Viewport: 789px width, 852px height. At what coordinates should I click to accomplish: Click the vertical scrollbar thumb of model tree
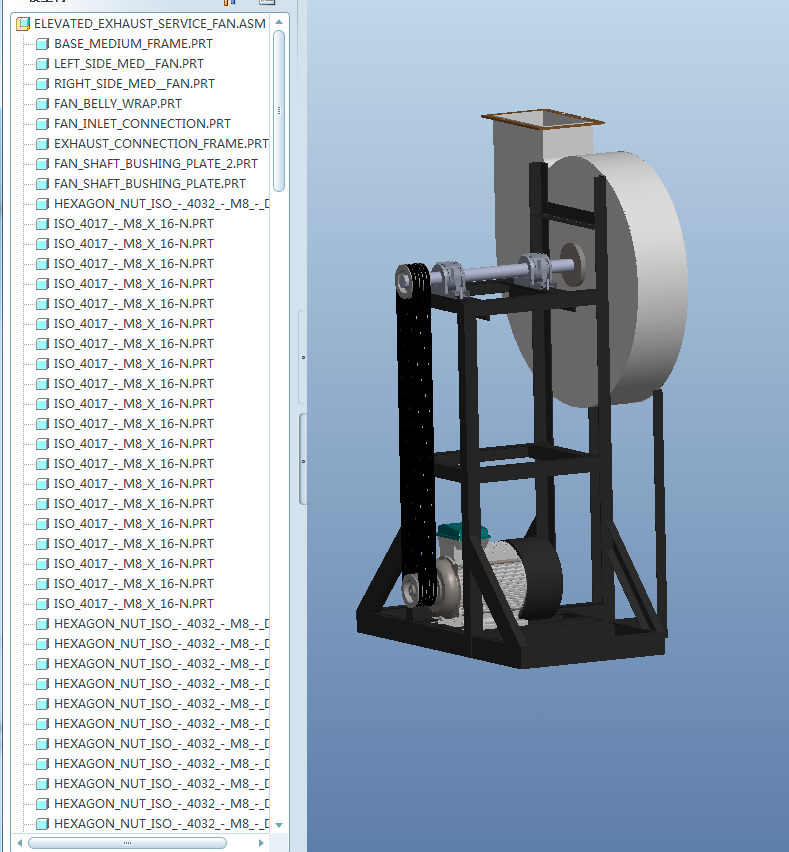(279, 111)
